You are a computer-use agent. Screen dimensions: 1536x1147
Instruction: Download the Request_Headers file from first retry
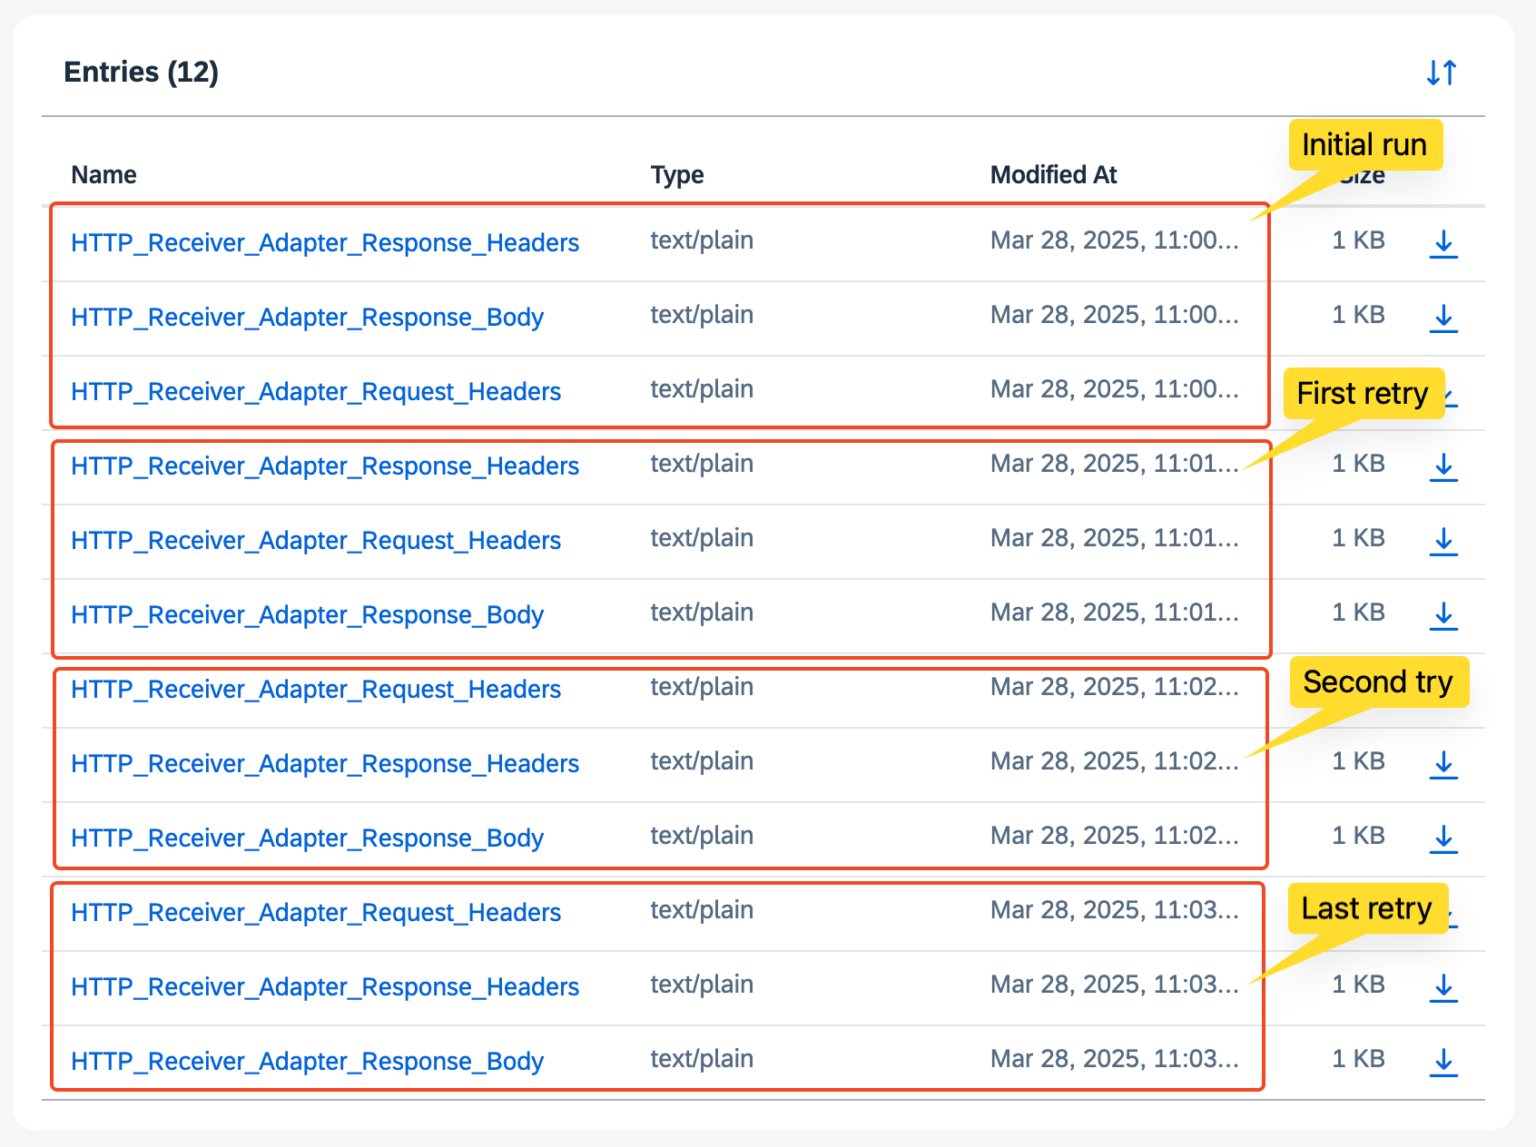click(x=1443, y=541)
